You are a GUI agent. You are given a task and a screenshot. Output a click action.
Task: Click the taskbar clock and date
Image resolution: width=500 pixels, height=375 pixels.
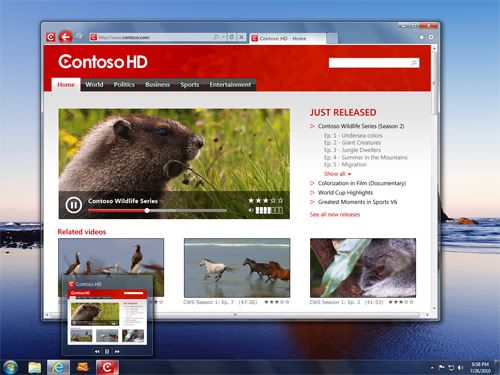click(480, 367)
